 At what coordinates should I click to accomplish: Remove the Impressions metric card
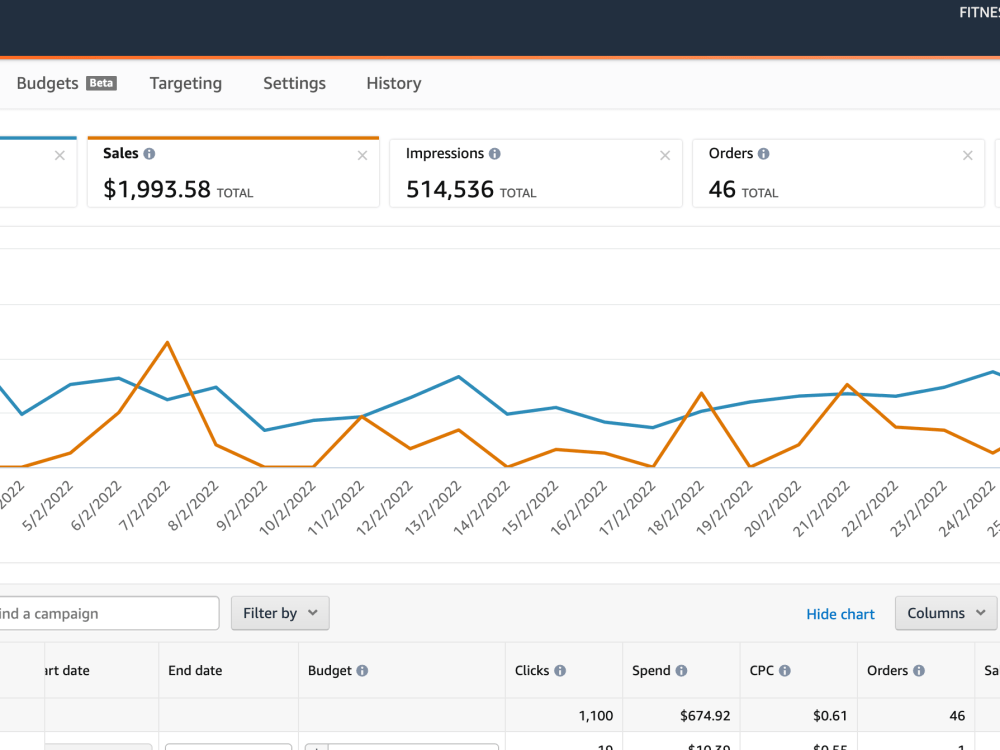(x=665, y=155)
